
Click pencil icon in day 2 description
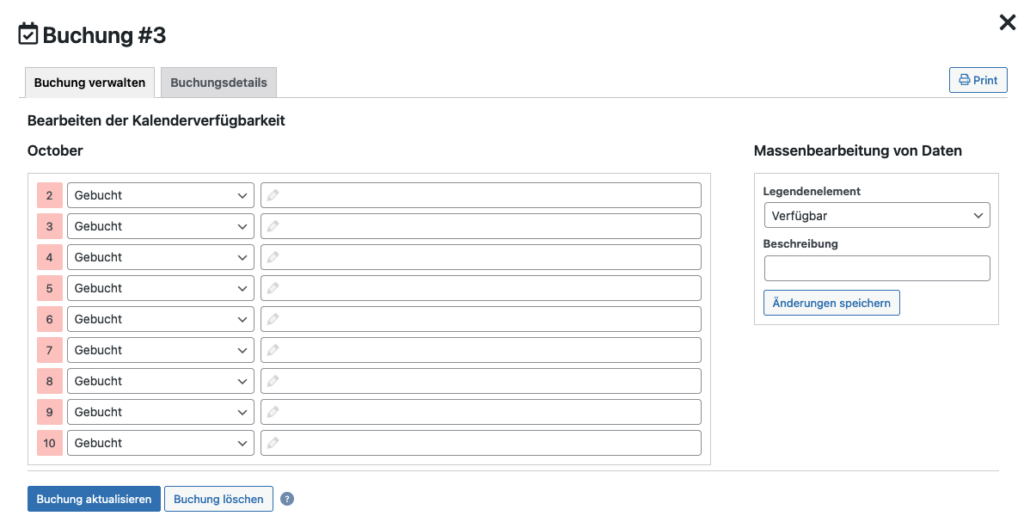coord(273,196)
